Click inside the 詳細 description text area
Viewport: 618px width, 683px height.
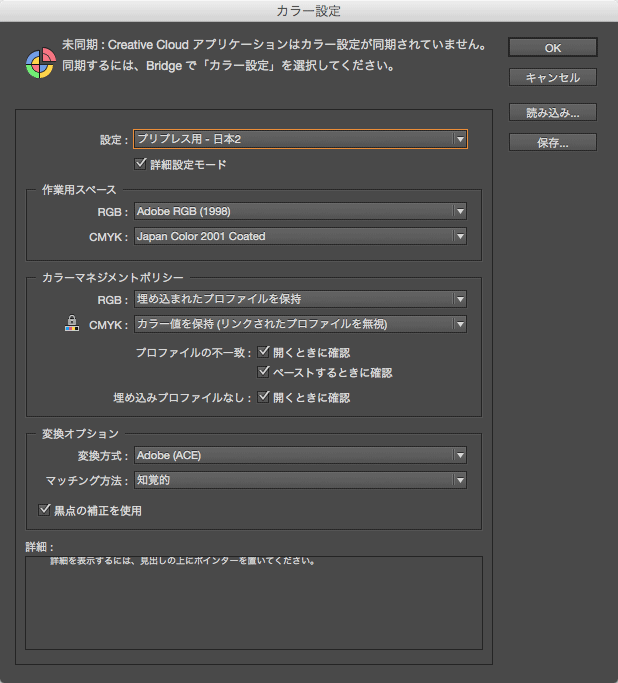pos(254,603)
